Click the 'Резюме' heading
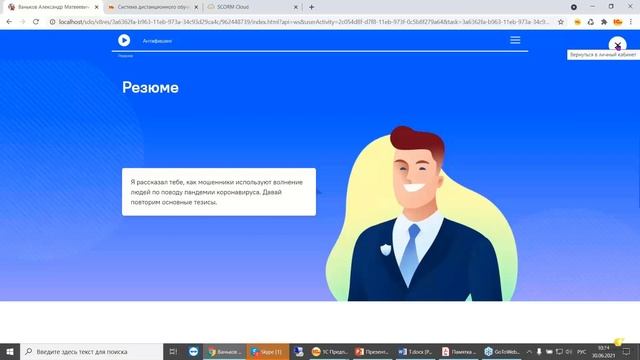 (x=150, y=87)
